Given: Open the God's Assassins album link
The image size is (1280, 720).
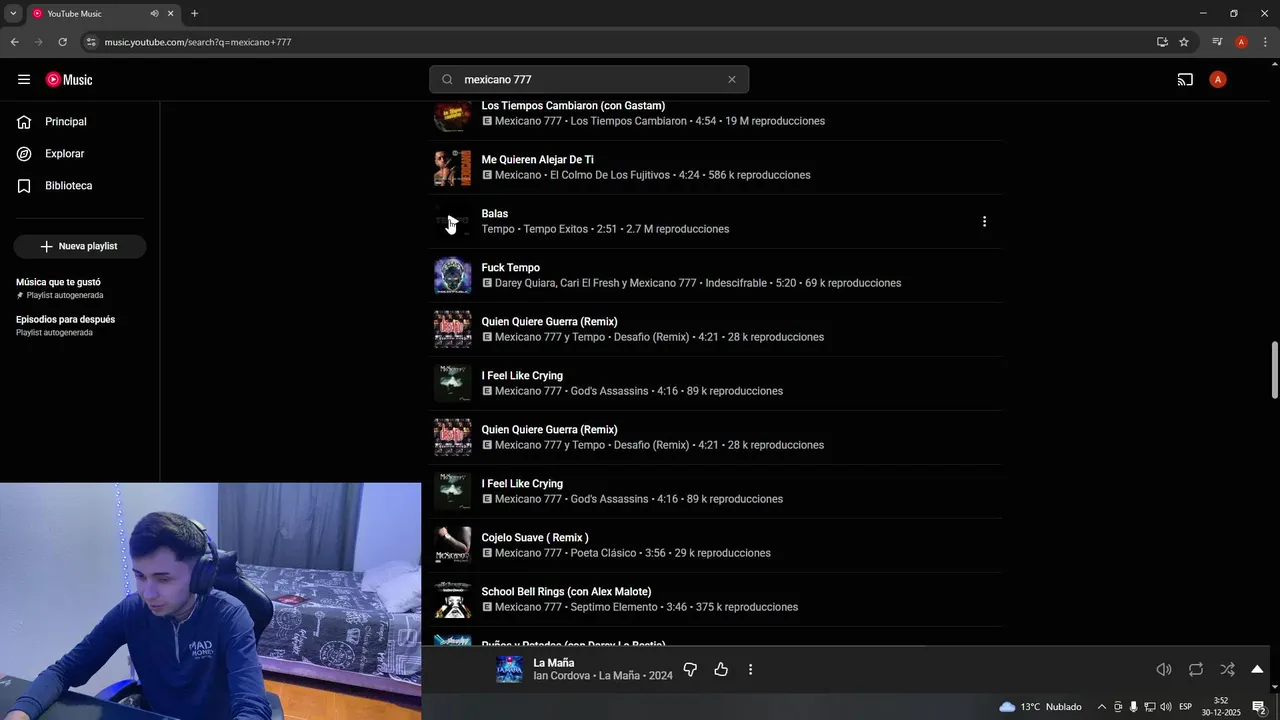Looking at the screenshot, I should (x=609, y=391).
